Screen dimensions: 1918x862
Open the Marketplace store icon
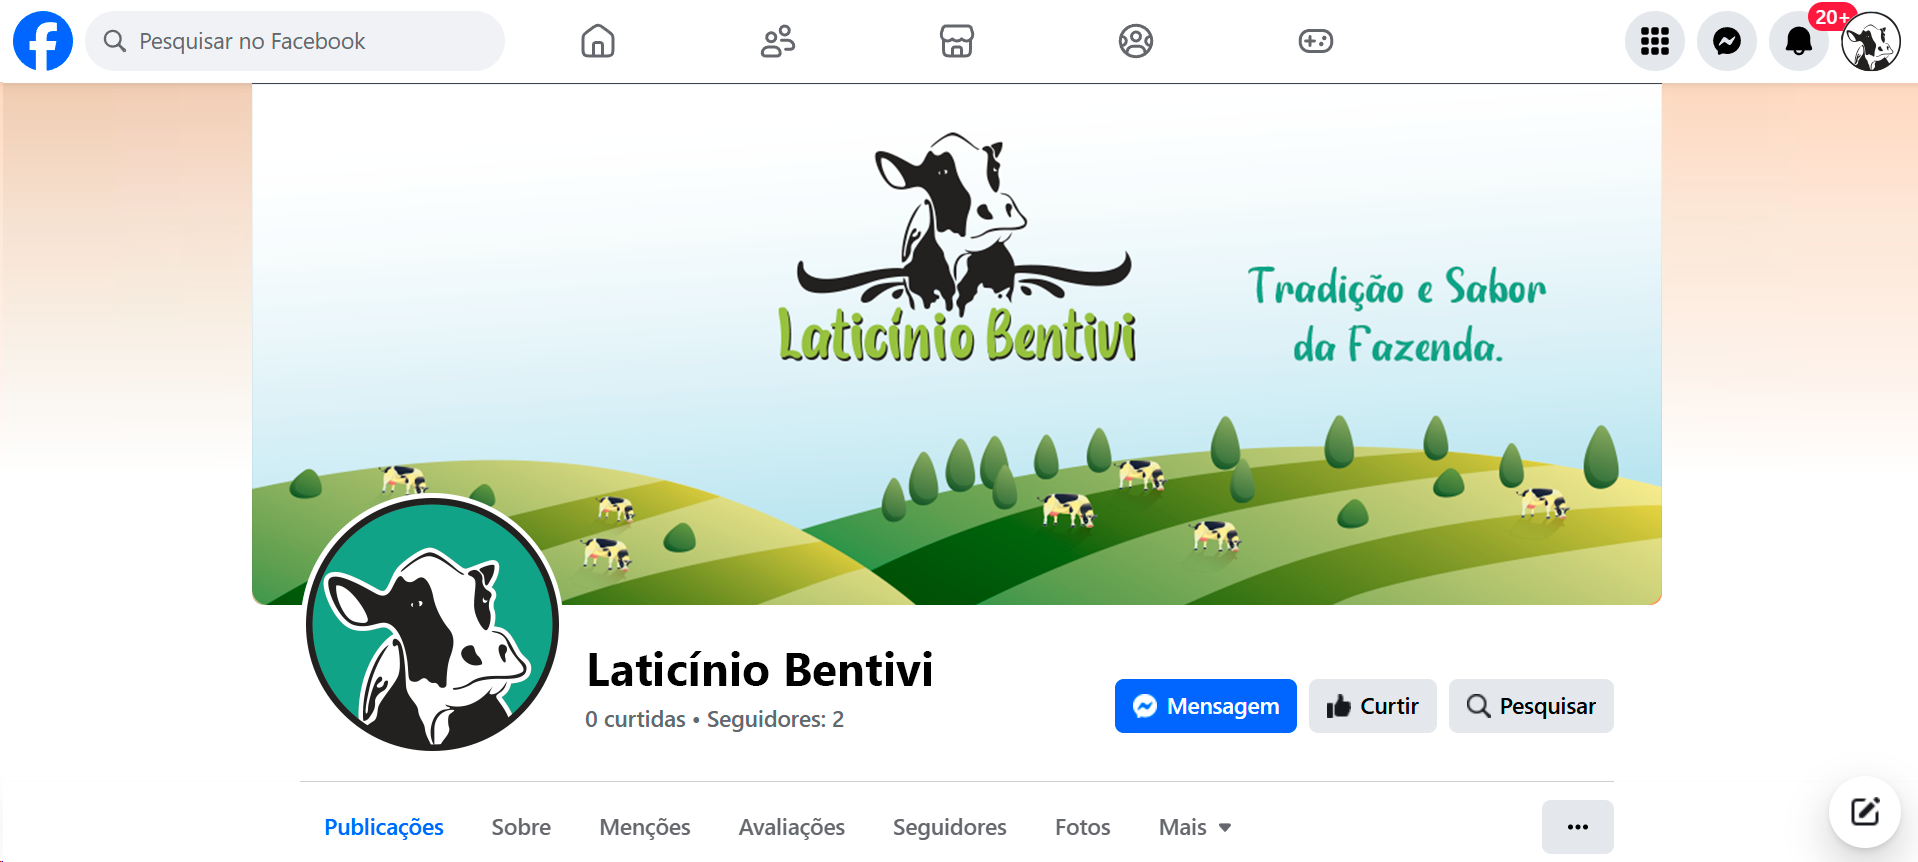957,41
